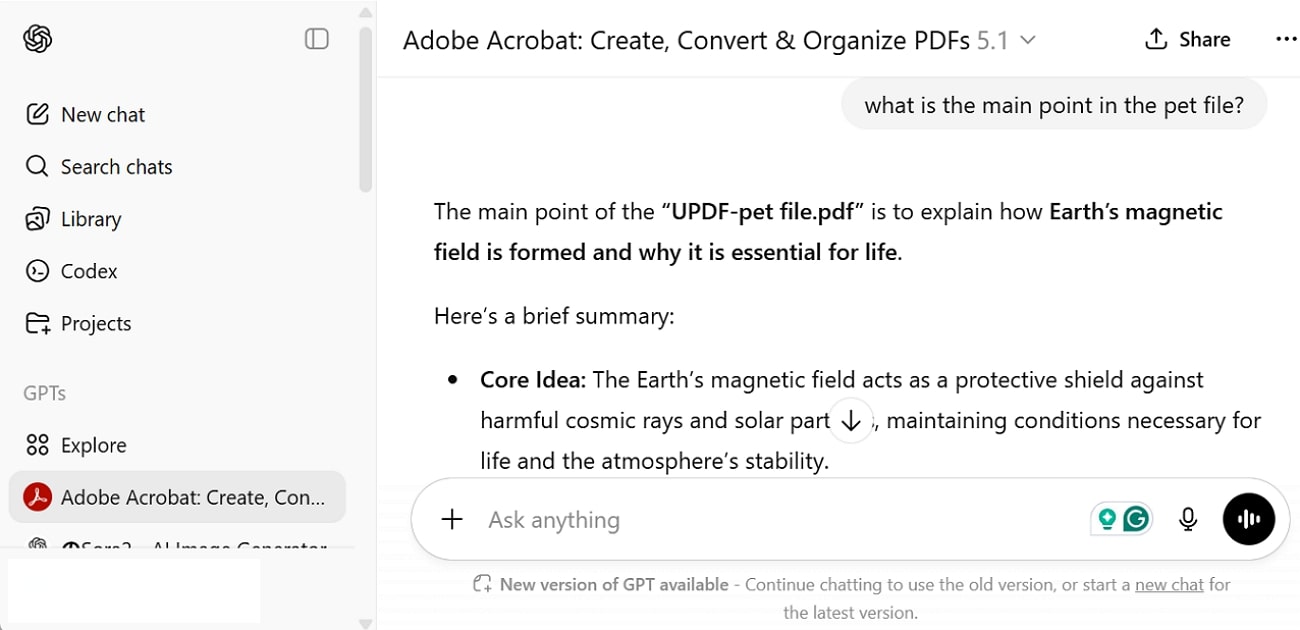
Task: Start voice mode with the waveform button
Action: tap(1249, 518)
